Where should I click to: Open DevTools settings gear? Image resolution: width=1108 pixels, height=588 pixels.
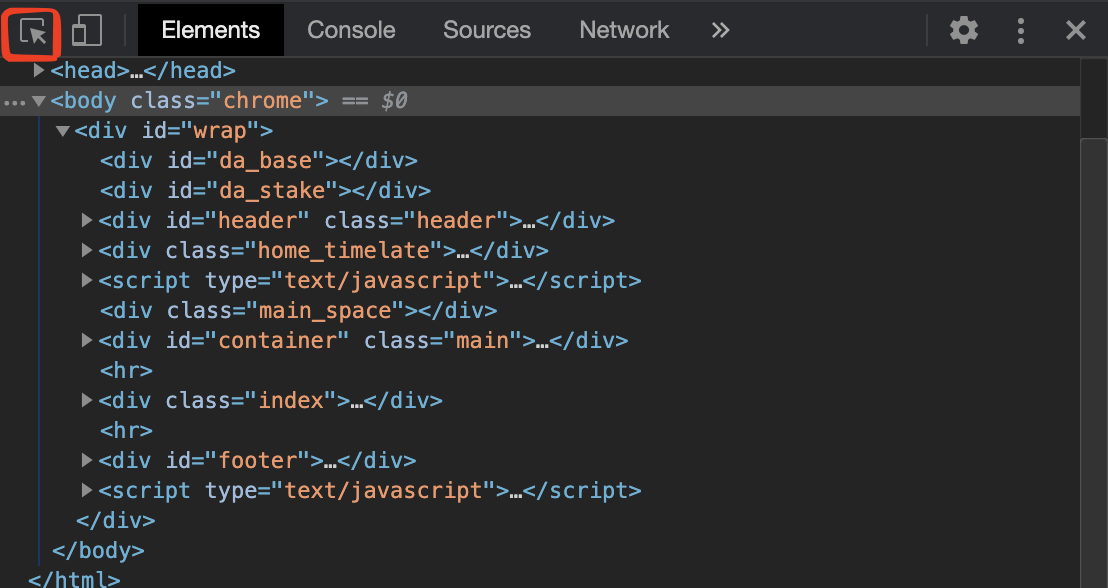click(963, 30)
